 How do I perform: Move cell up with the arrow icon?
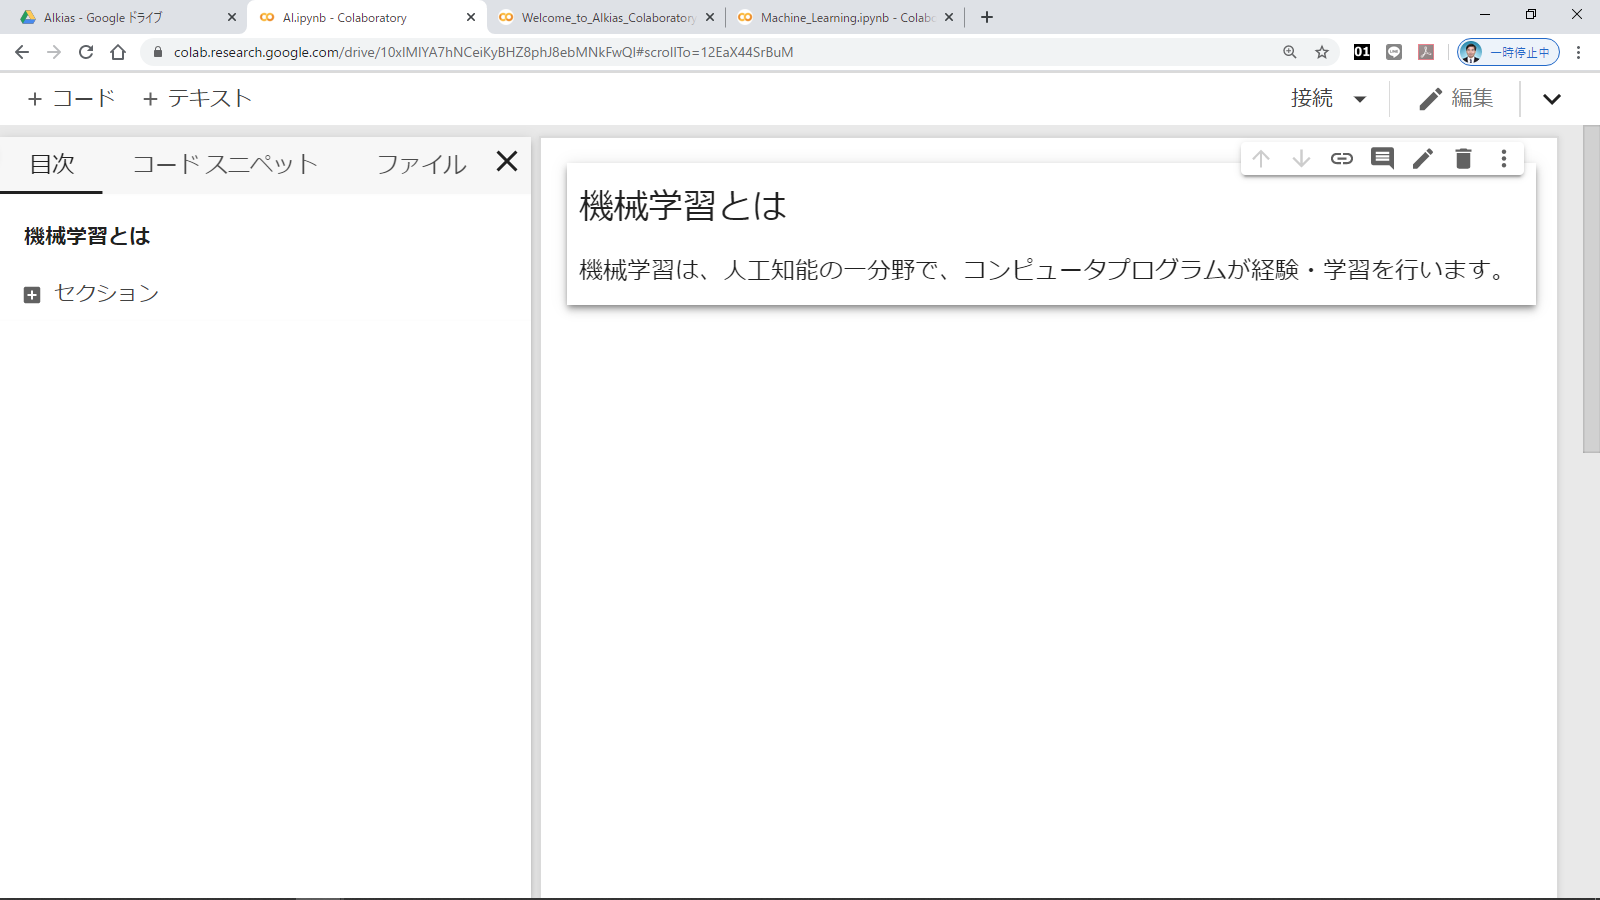coord(1261,159)
